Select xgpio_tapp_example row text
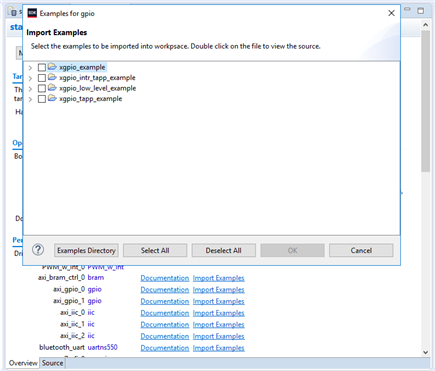This screenshot has height=371, width=435. click(x=91, y=99)
